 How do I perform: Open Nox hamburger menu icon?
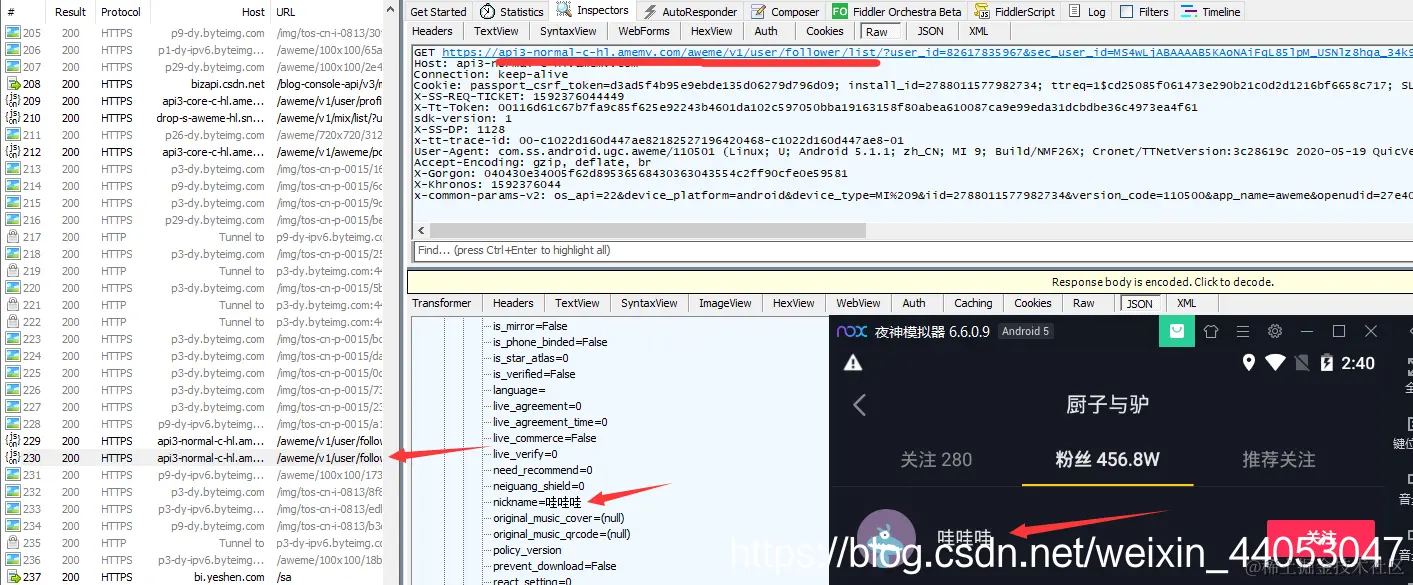[1242, 331]
